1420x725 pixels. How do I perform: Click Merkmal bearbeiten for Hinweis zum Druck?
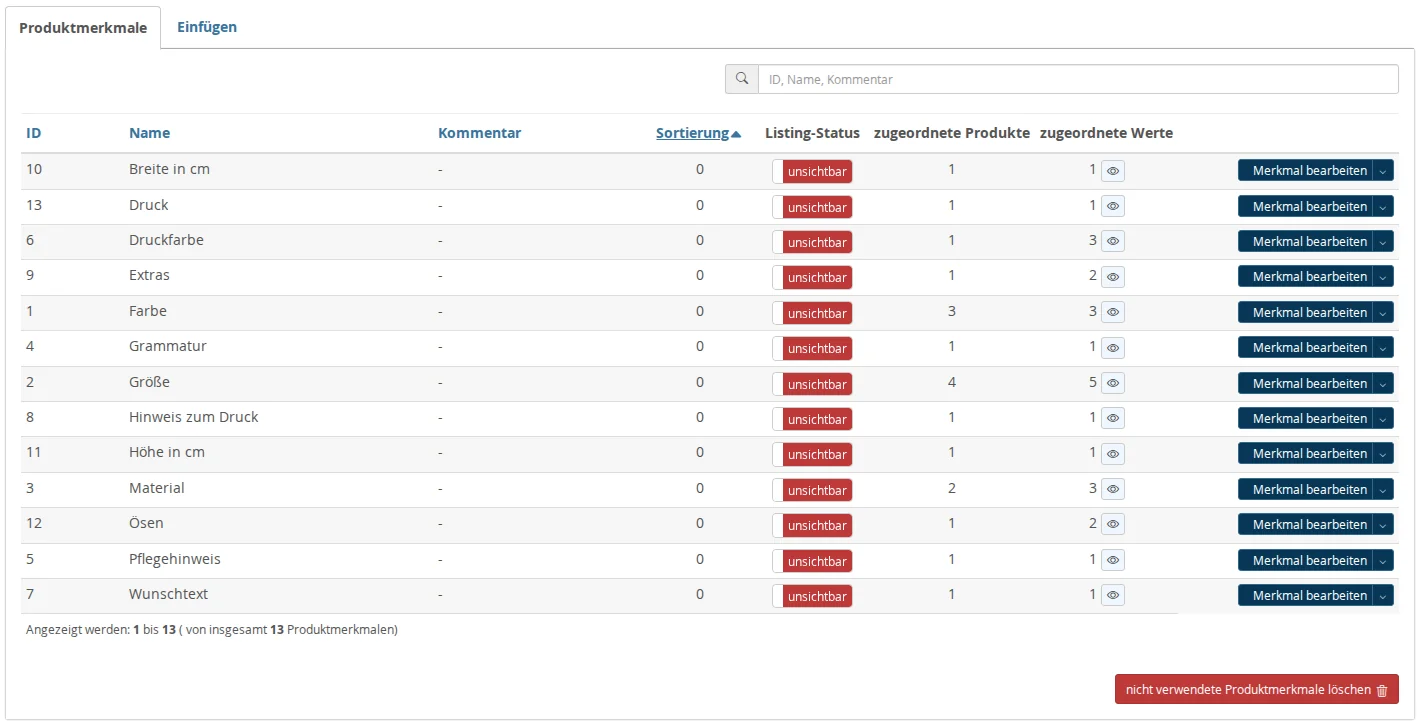[1305, 418]
